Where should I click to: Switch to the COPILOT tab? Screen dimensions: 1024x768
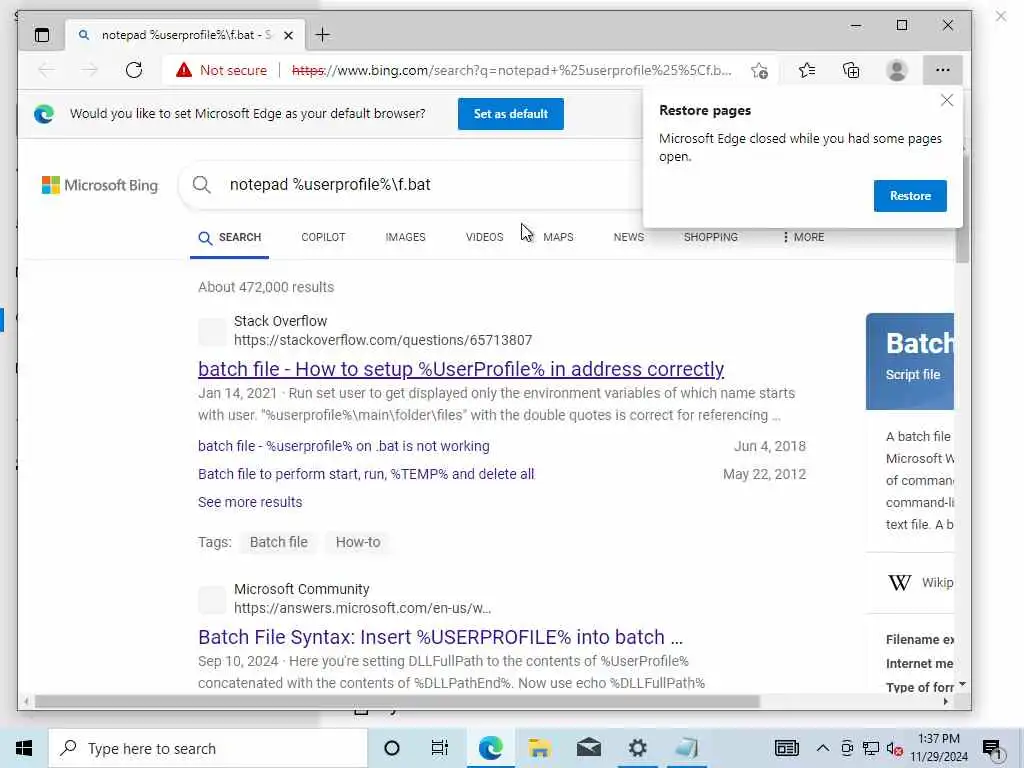pos(323,237)
